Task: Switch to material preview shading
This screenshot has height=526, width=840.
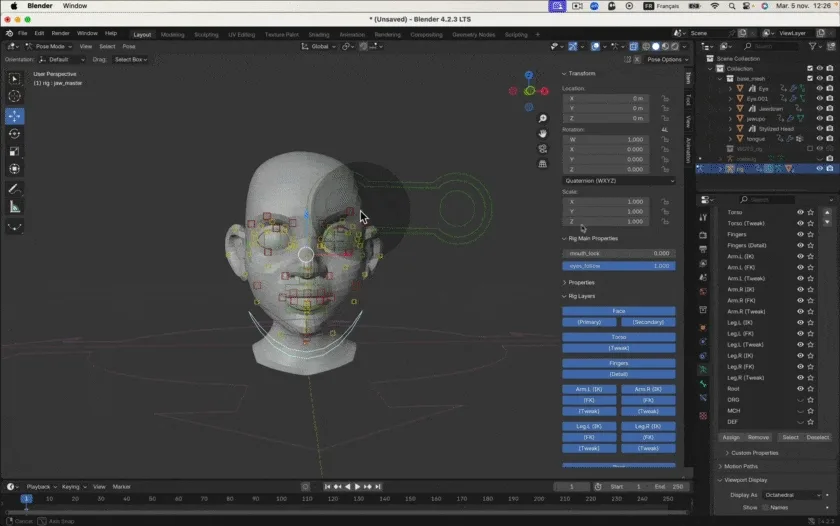Action: (x=665, y=47)
